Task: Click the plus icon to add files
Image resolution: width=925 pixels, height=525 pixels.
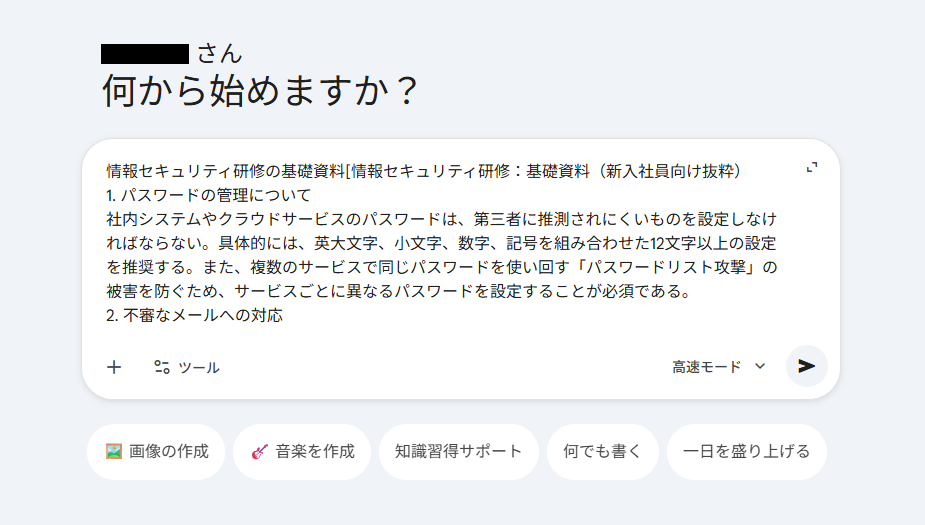Action: (x=114, y=367)
